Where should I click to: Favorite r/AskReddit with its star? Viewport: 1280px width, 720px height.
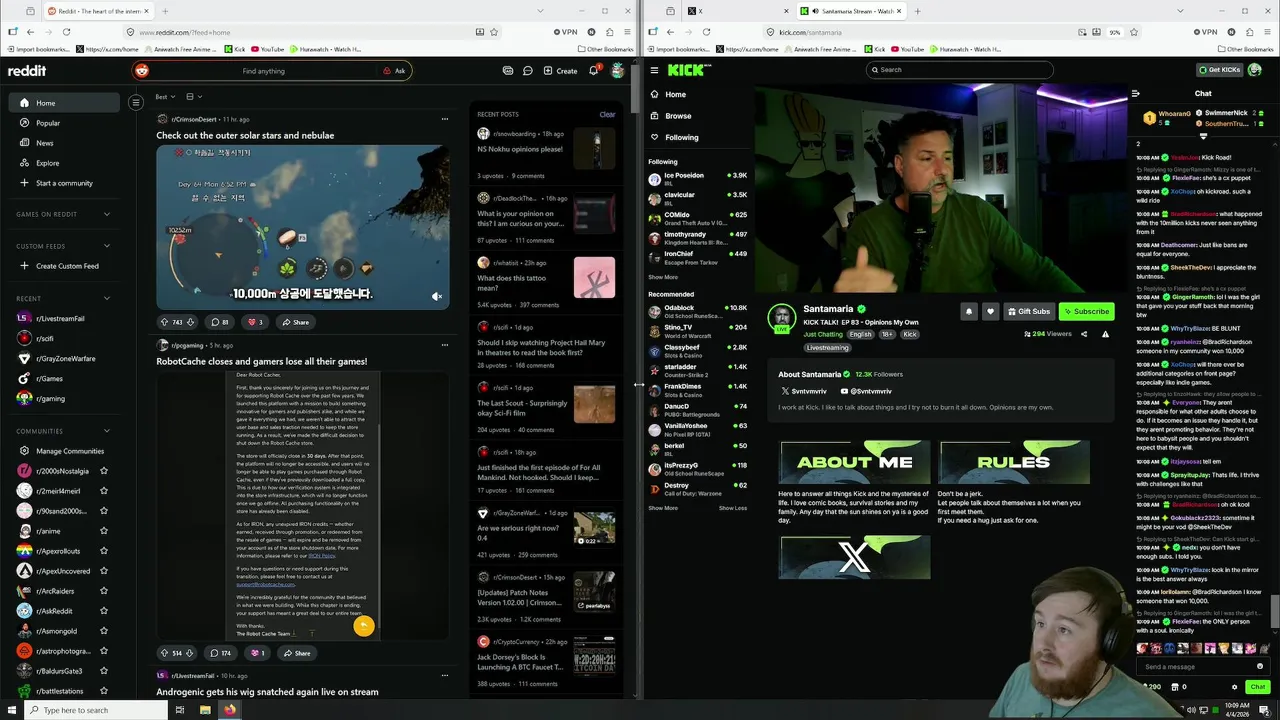tap(103, 611)
